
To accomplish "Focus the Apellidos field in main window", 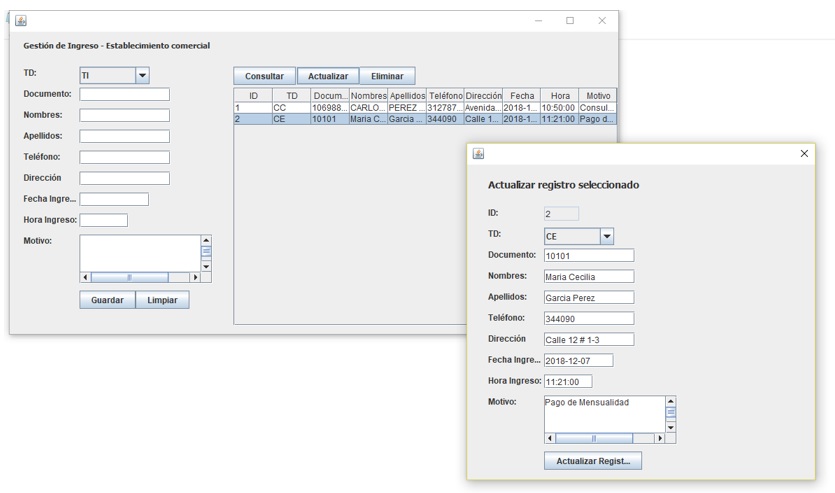I will (x=125, y=136).
